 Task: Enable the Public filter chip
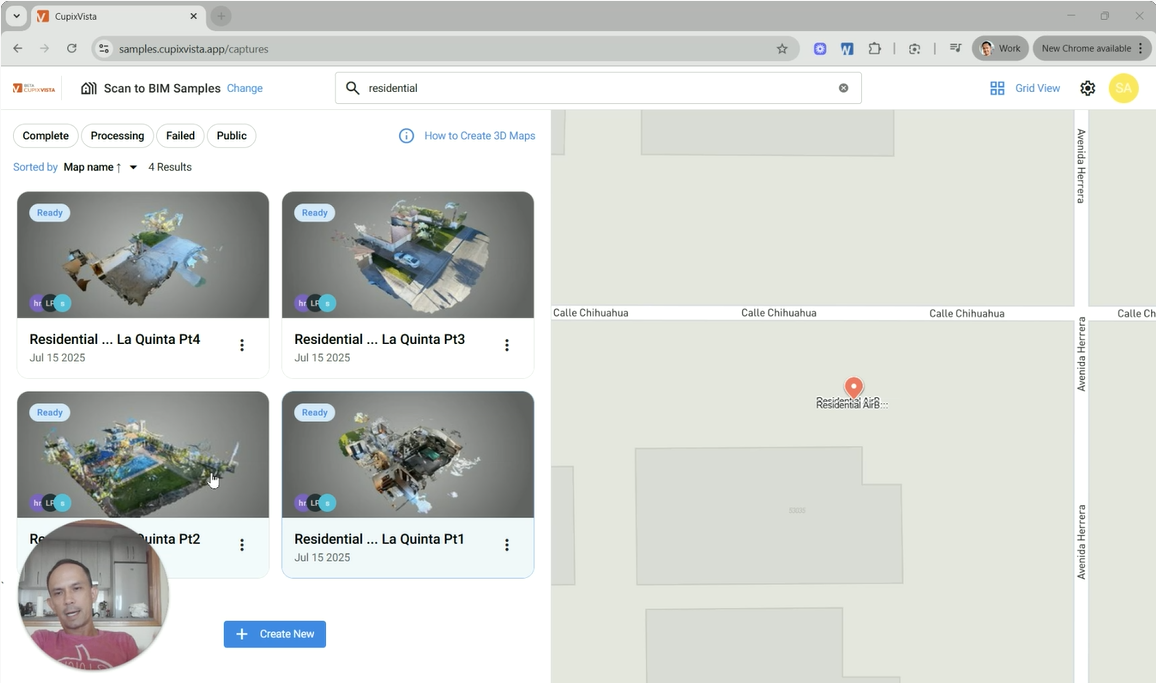[x=231, y=136]
